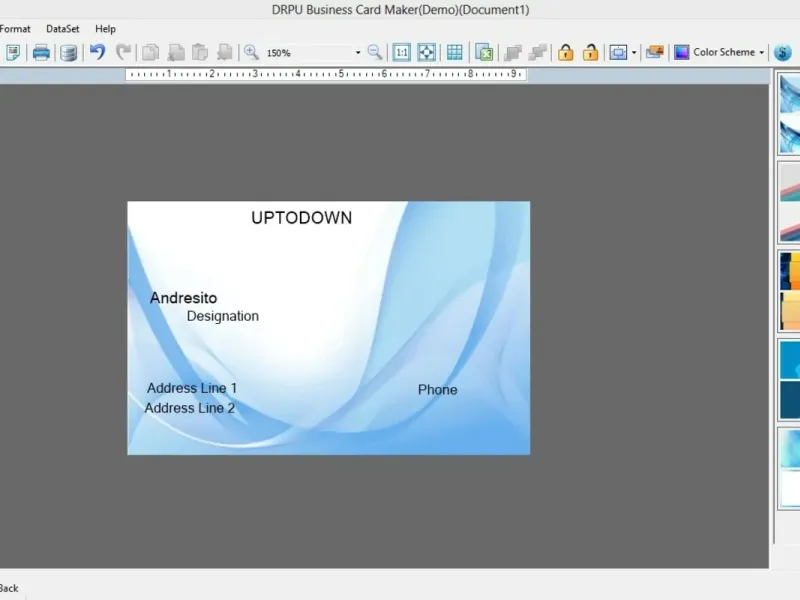800x600 pixels.
Task: Toggle the grid display icon
Action: pos(454,52)
